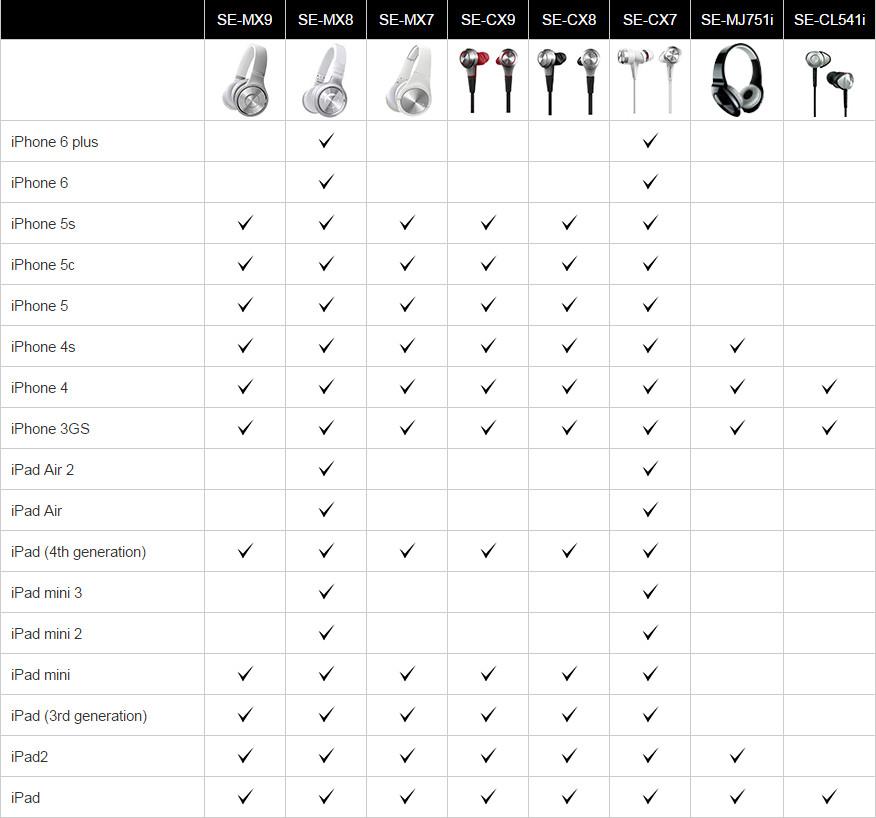Click the "iPad mini" row label

41,675
